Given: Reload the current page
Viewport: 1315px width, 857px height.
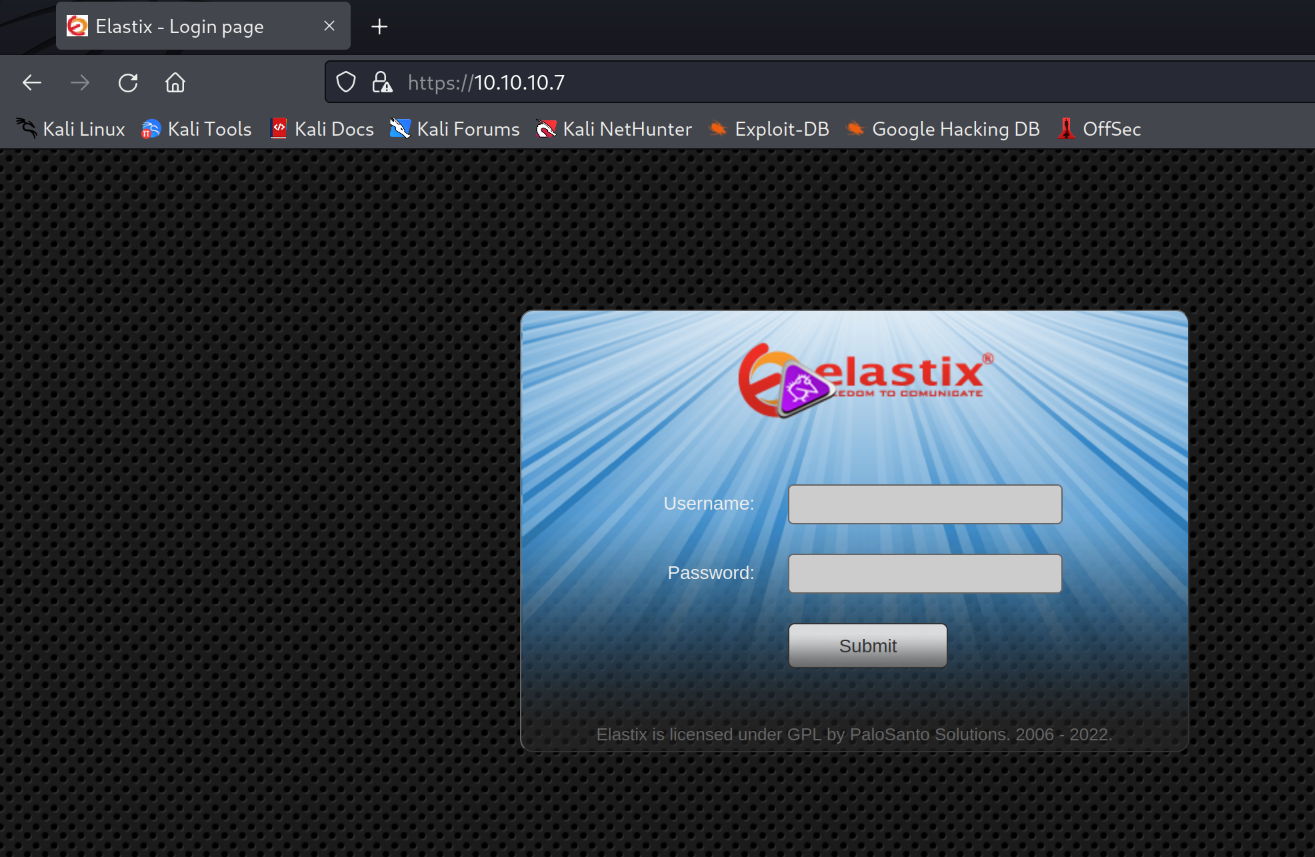Looking at the screenshot, I should tap(128, 83).
